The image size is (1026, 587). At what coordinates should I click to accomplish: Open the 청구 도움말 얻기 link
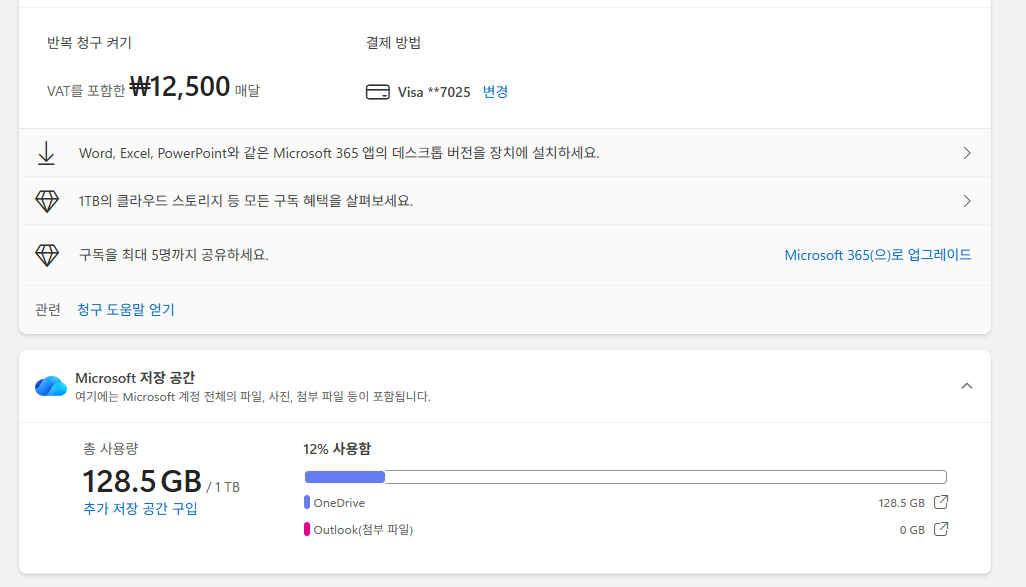pyautogui.click(x=126, y=310)
